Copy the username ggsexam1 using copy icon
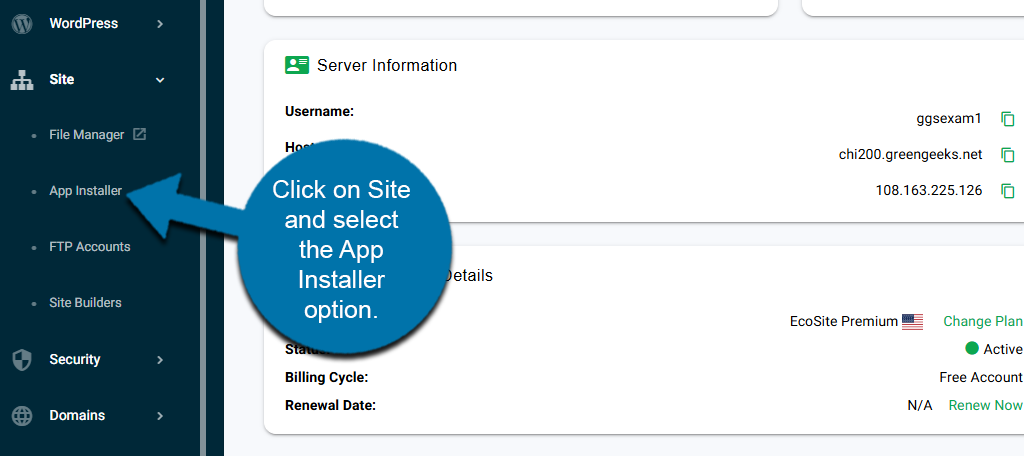The height and width of the screenshot is (456, 1024). click(x=1008, y=119)
